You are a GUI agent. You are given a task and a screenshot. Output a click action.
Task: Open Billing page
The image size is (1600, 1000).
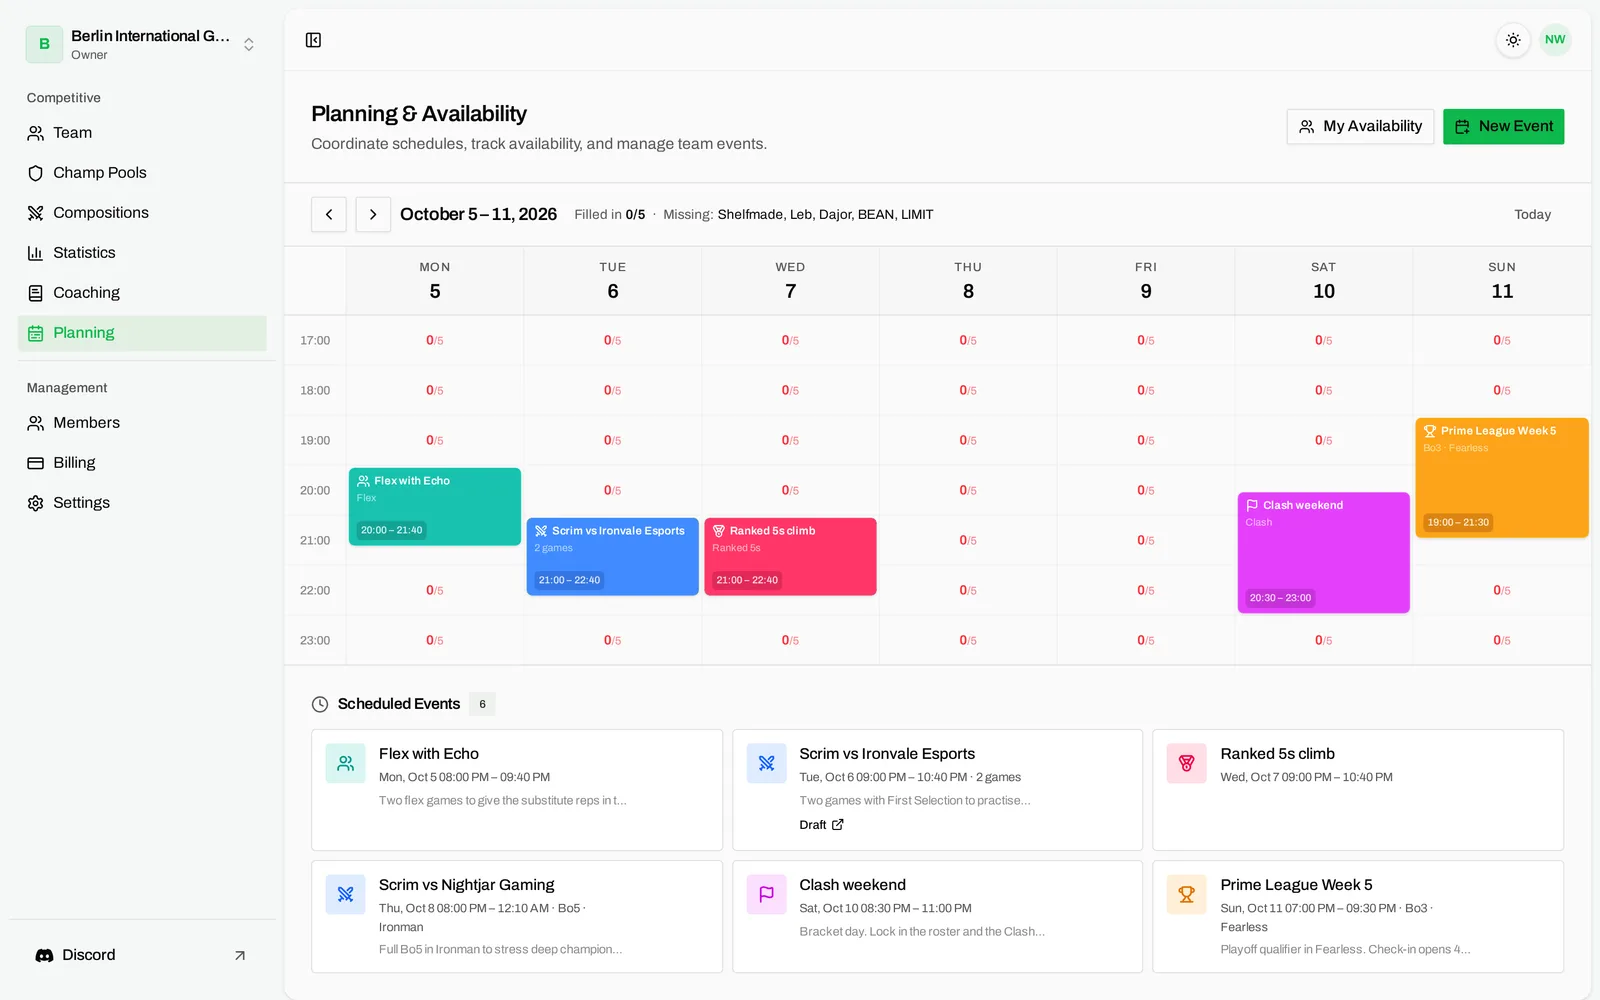coord(142,463)
